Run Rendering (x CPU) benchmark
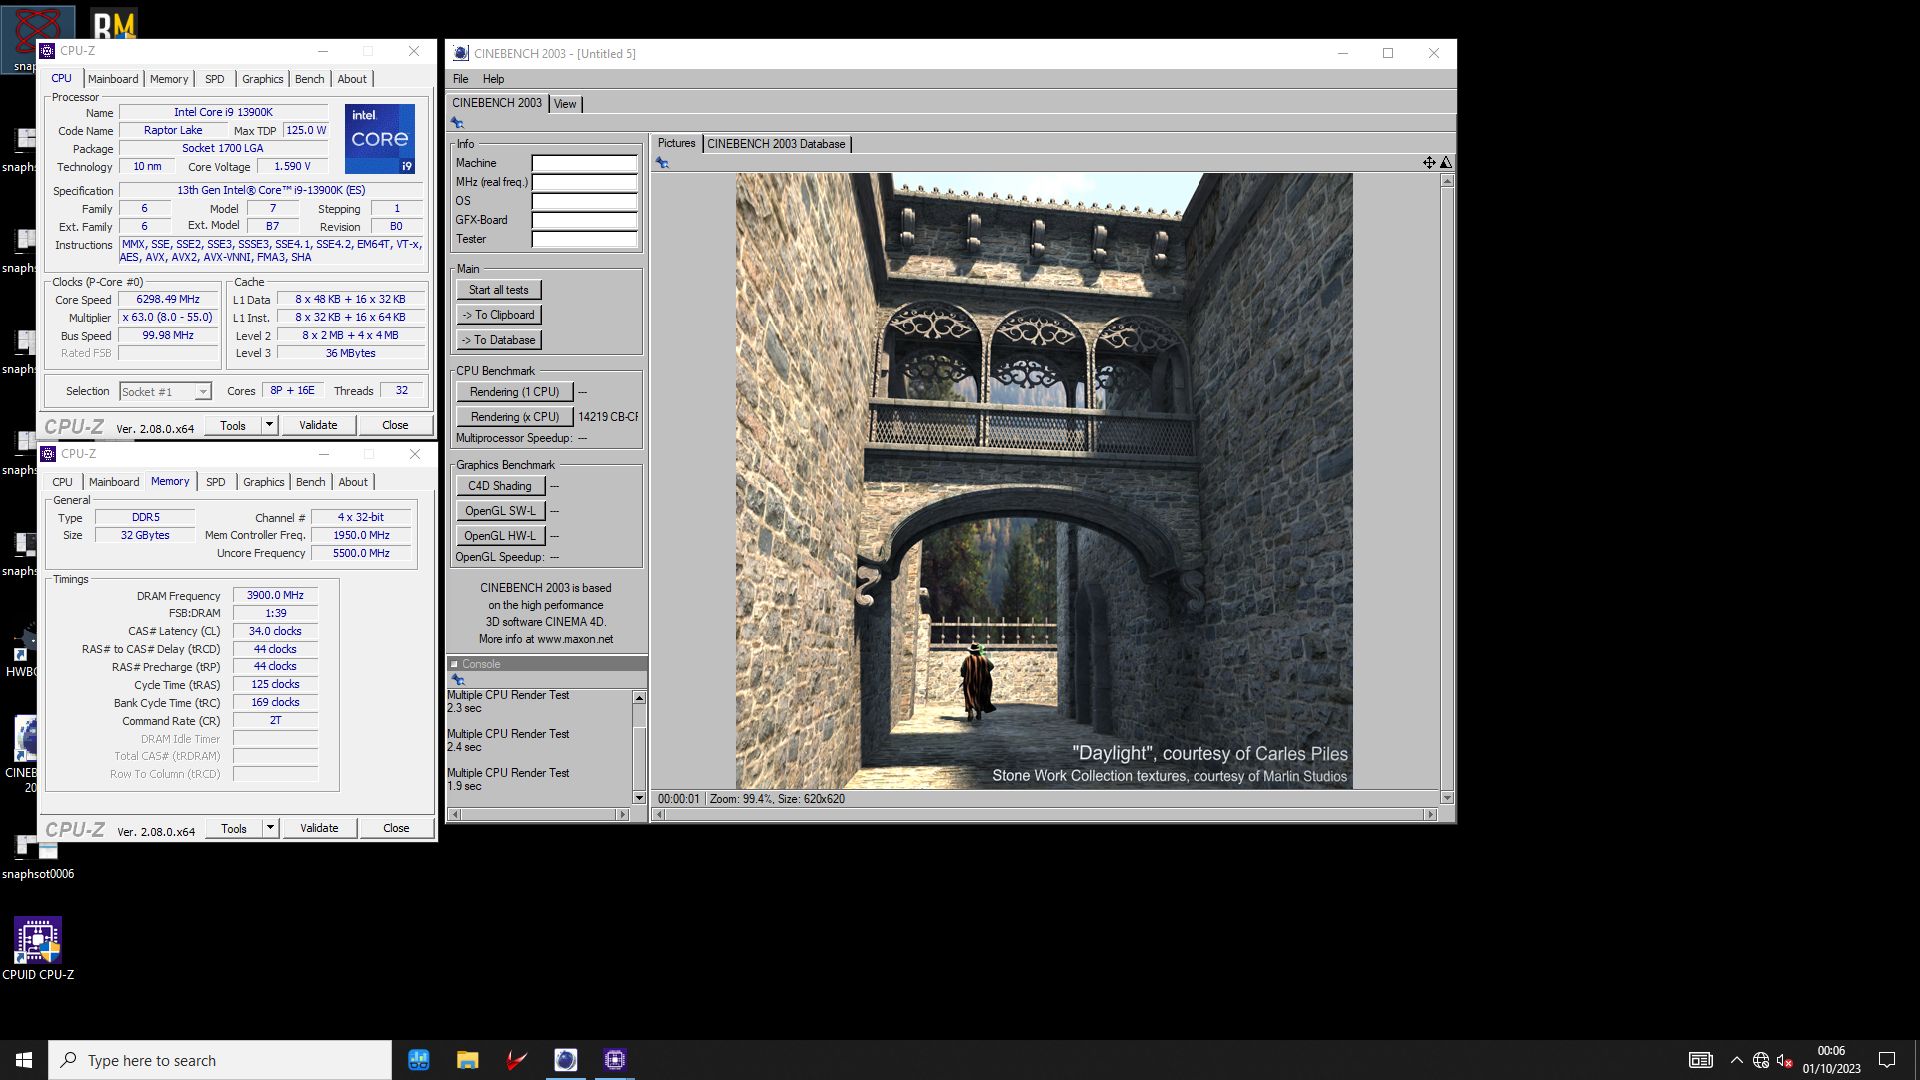The width and height of the screenshot is (1920, 1080). [514, 417]
